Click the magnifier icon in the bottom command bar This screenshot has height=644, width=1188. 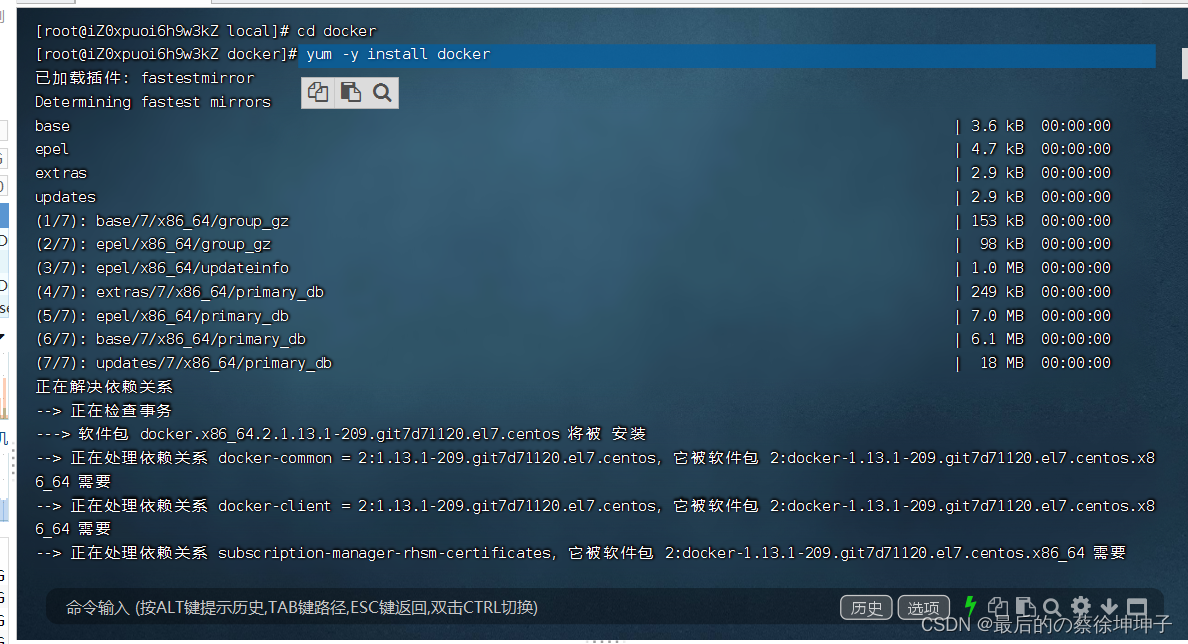coord(1052,607)
